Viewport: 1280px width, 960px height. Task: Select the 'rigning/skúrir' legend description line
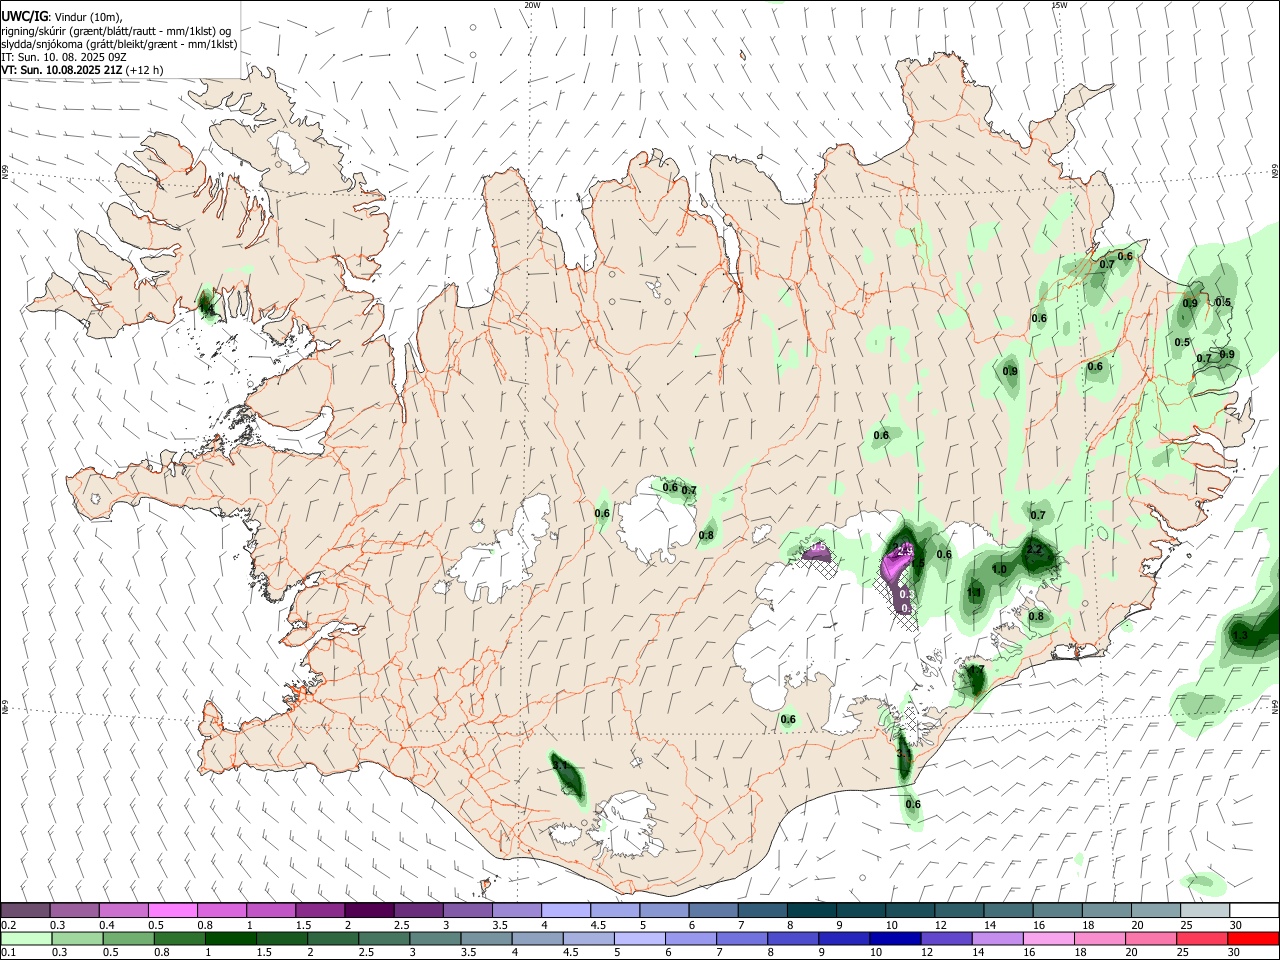click(117, 30)
